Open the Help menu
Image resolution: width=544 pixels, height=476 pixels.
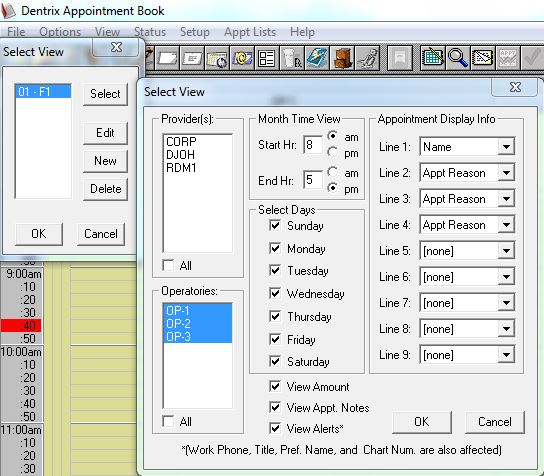pyautogui.click(x=303, y=32)
